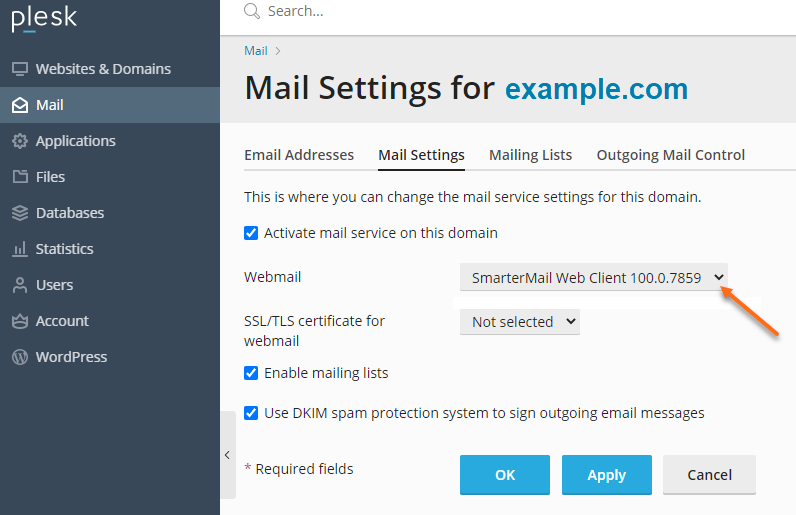This screenshot has height=515, width=796.
Task: Click the WordPress logo icon
Action: (x=20, y=357)
